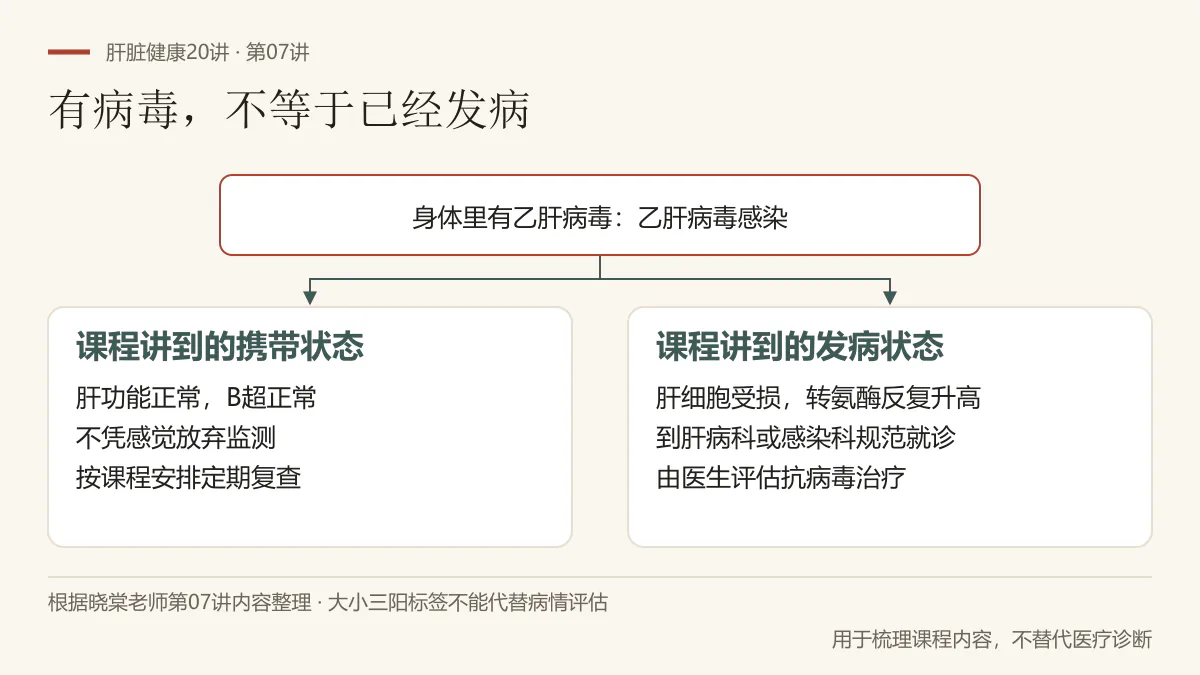Click the footer note '根据晓棠老师第07讲内容整理'
Image resolution: width=1200 pixels, height=675 pixels.
[180, 603]
